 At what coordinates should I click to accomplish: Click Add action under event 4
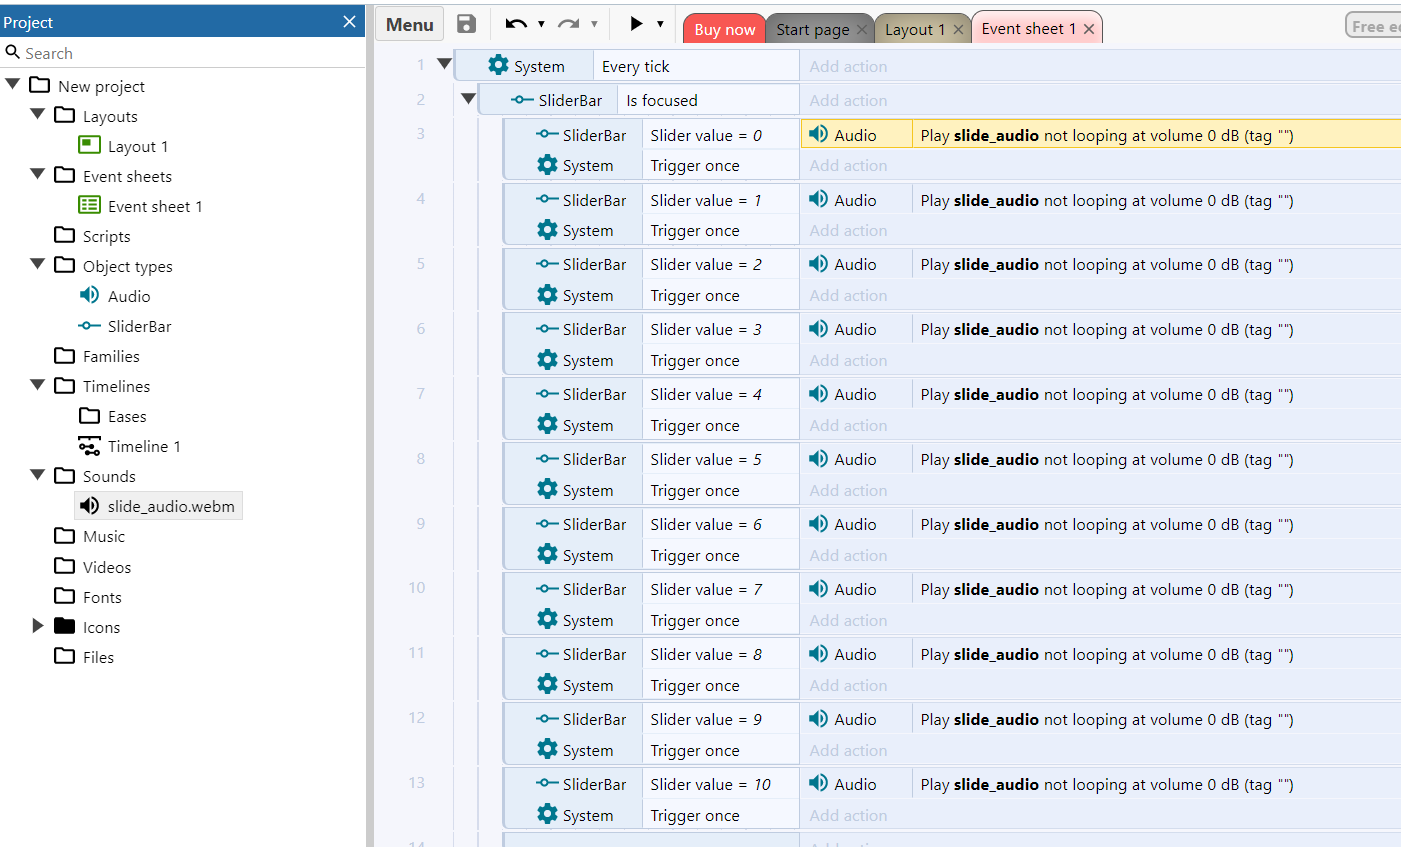click(848, 230)
